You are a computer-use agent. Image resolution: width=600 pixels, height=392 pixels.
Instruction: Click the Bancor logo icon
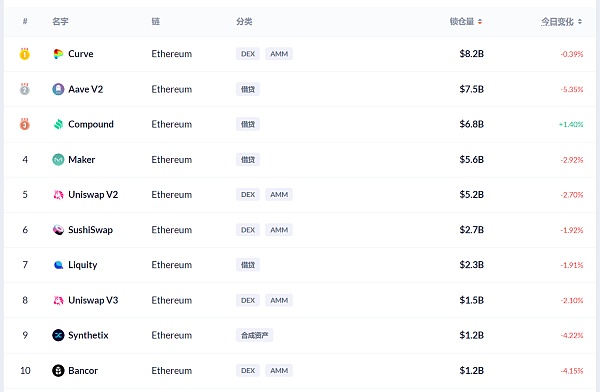58,371
